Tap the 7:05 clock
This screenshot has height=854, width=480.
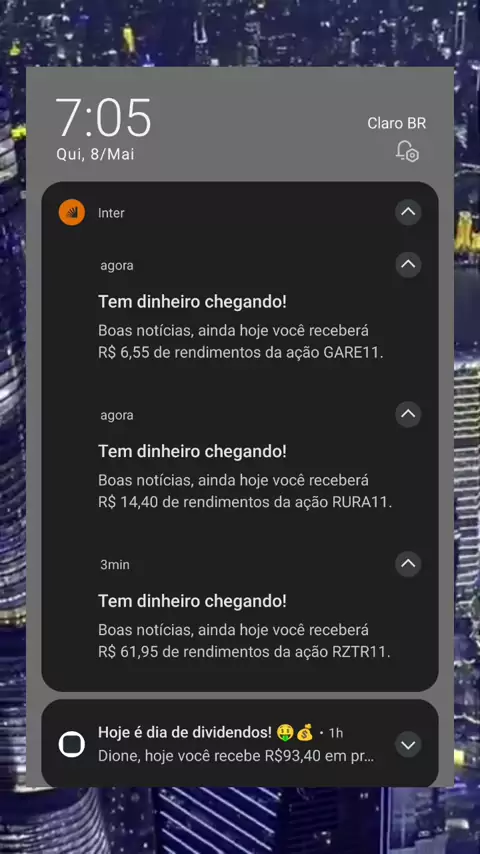pyautogui.click(x=104, y=117)
